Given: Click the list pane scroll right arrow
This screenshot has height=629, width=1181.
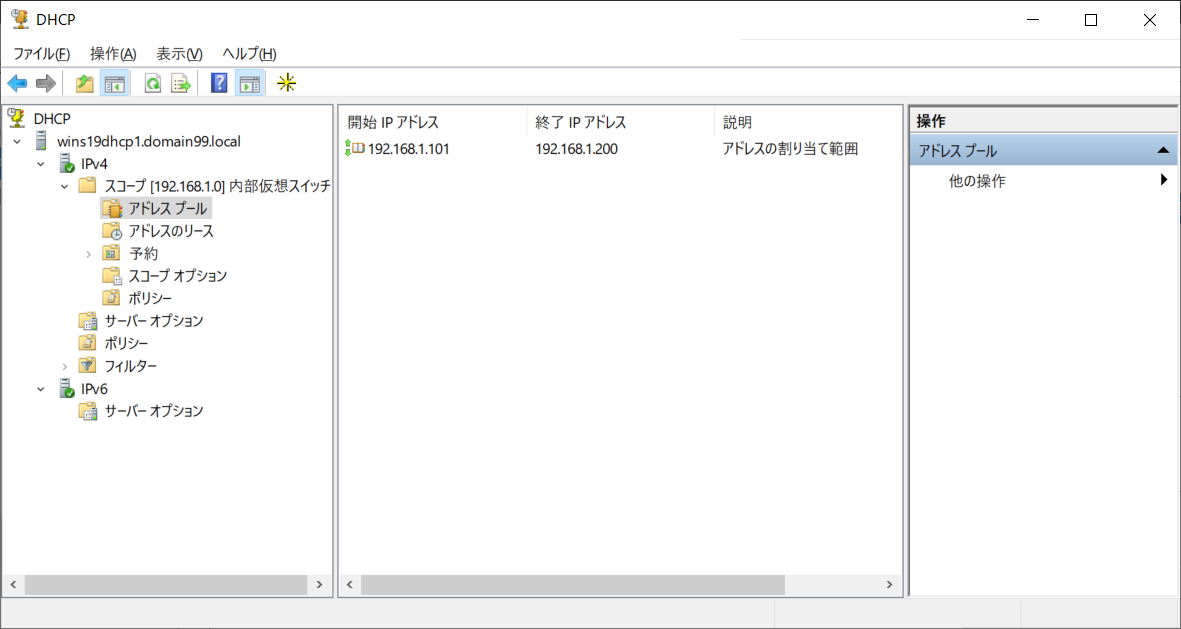Looking at the screenshot, I should coord(890,585).
